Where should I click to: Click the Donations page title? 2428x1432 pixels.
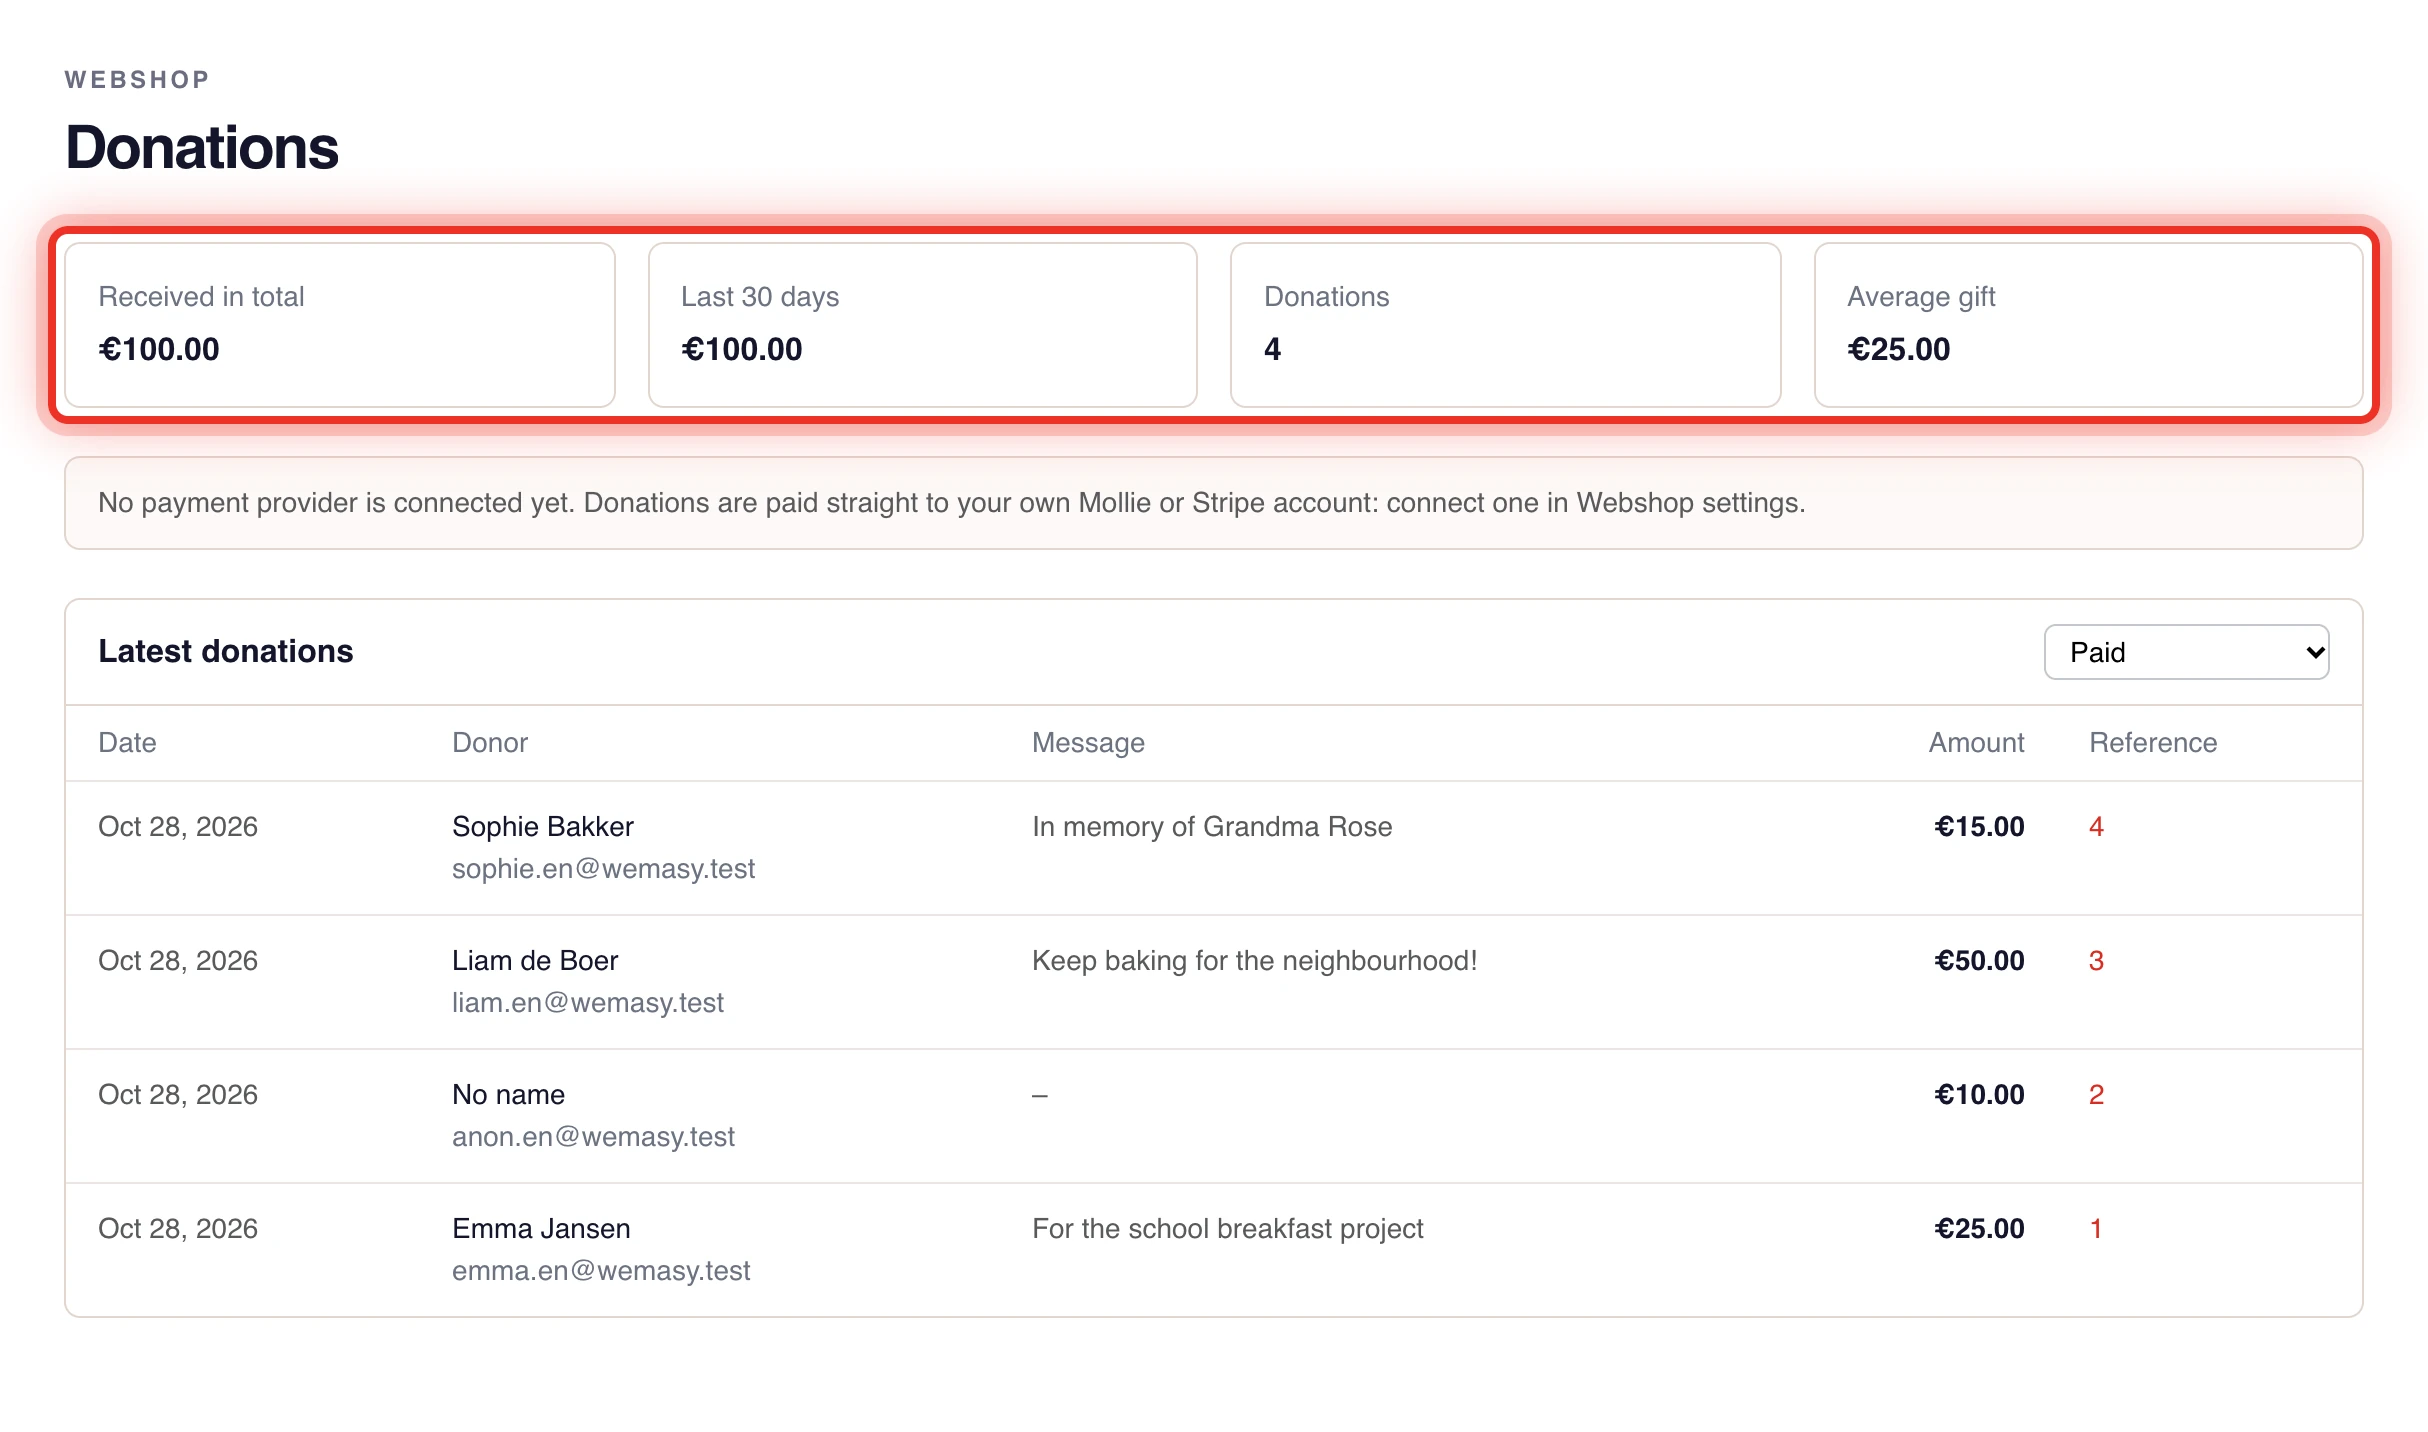pos(202,148)
